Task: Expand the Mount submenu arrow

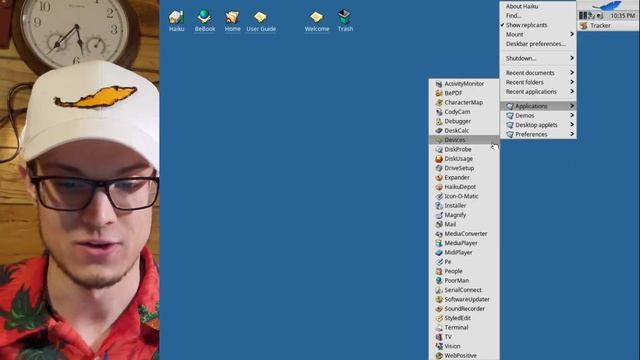Action: point(572,34)
